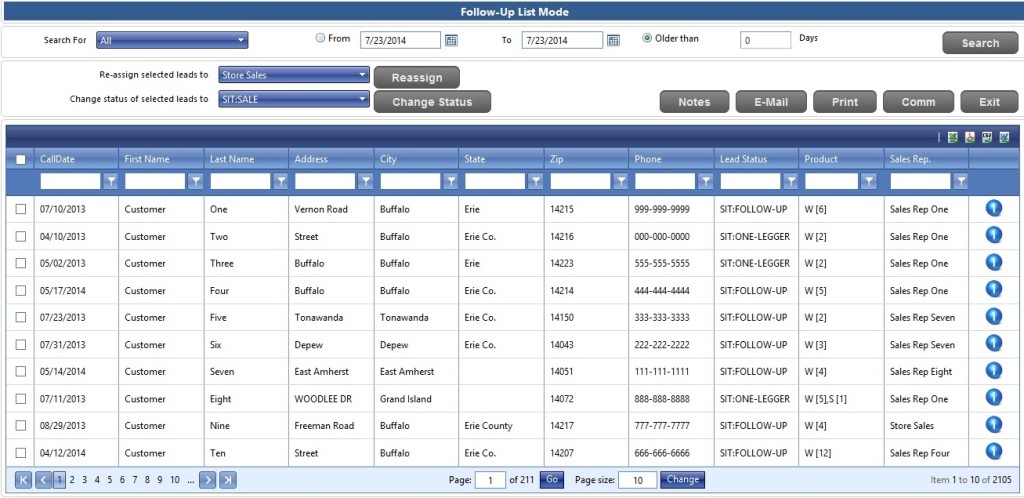Open filter options for CallDate column

pos(111,181)
